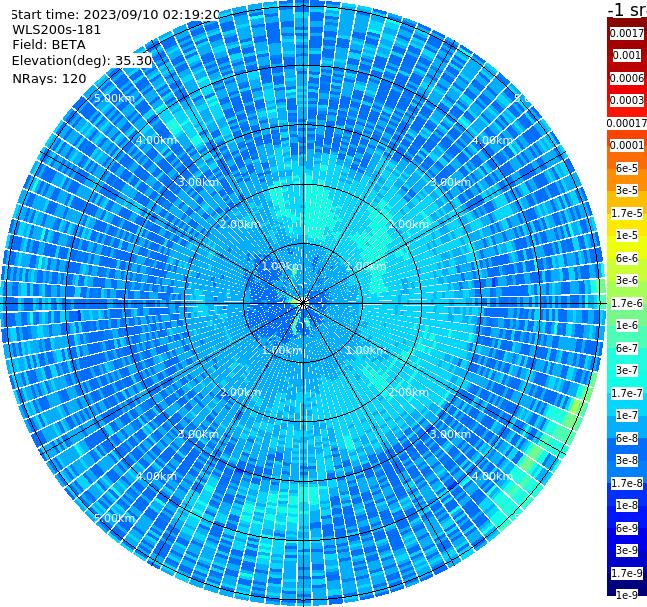The image size is (647, 607).
Task: Pick the orange 6e-5 colorbar level
Action: tap(627, 168)
